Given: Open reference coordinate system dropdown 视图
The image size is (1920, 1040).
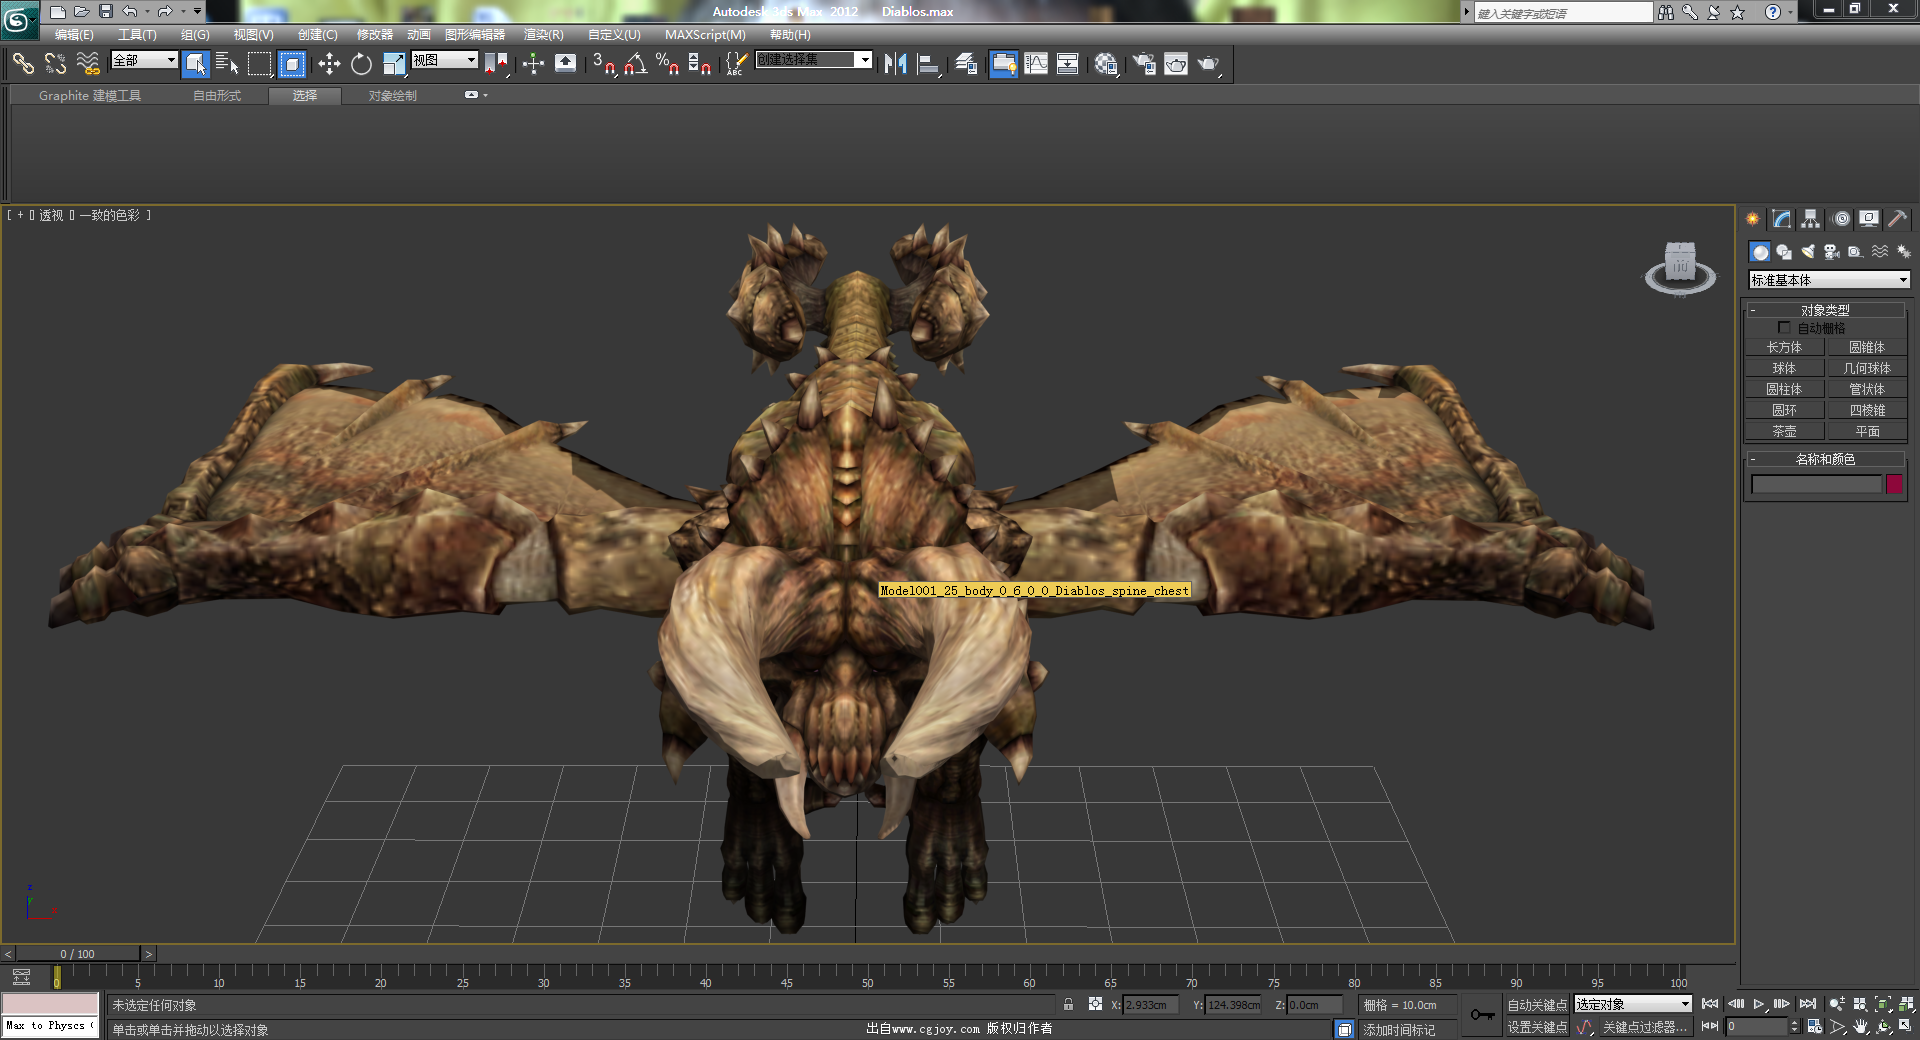Looking at the screenshot, I should tap(445, 60).
